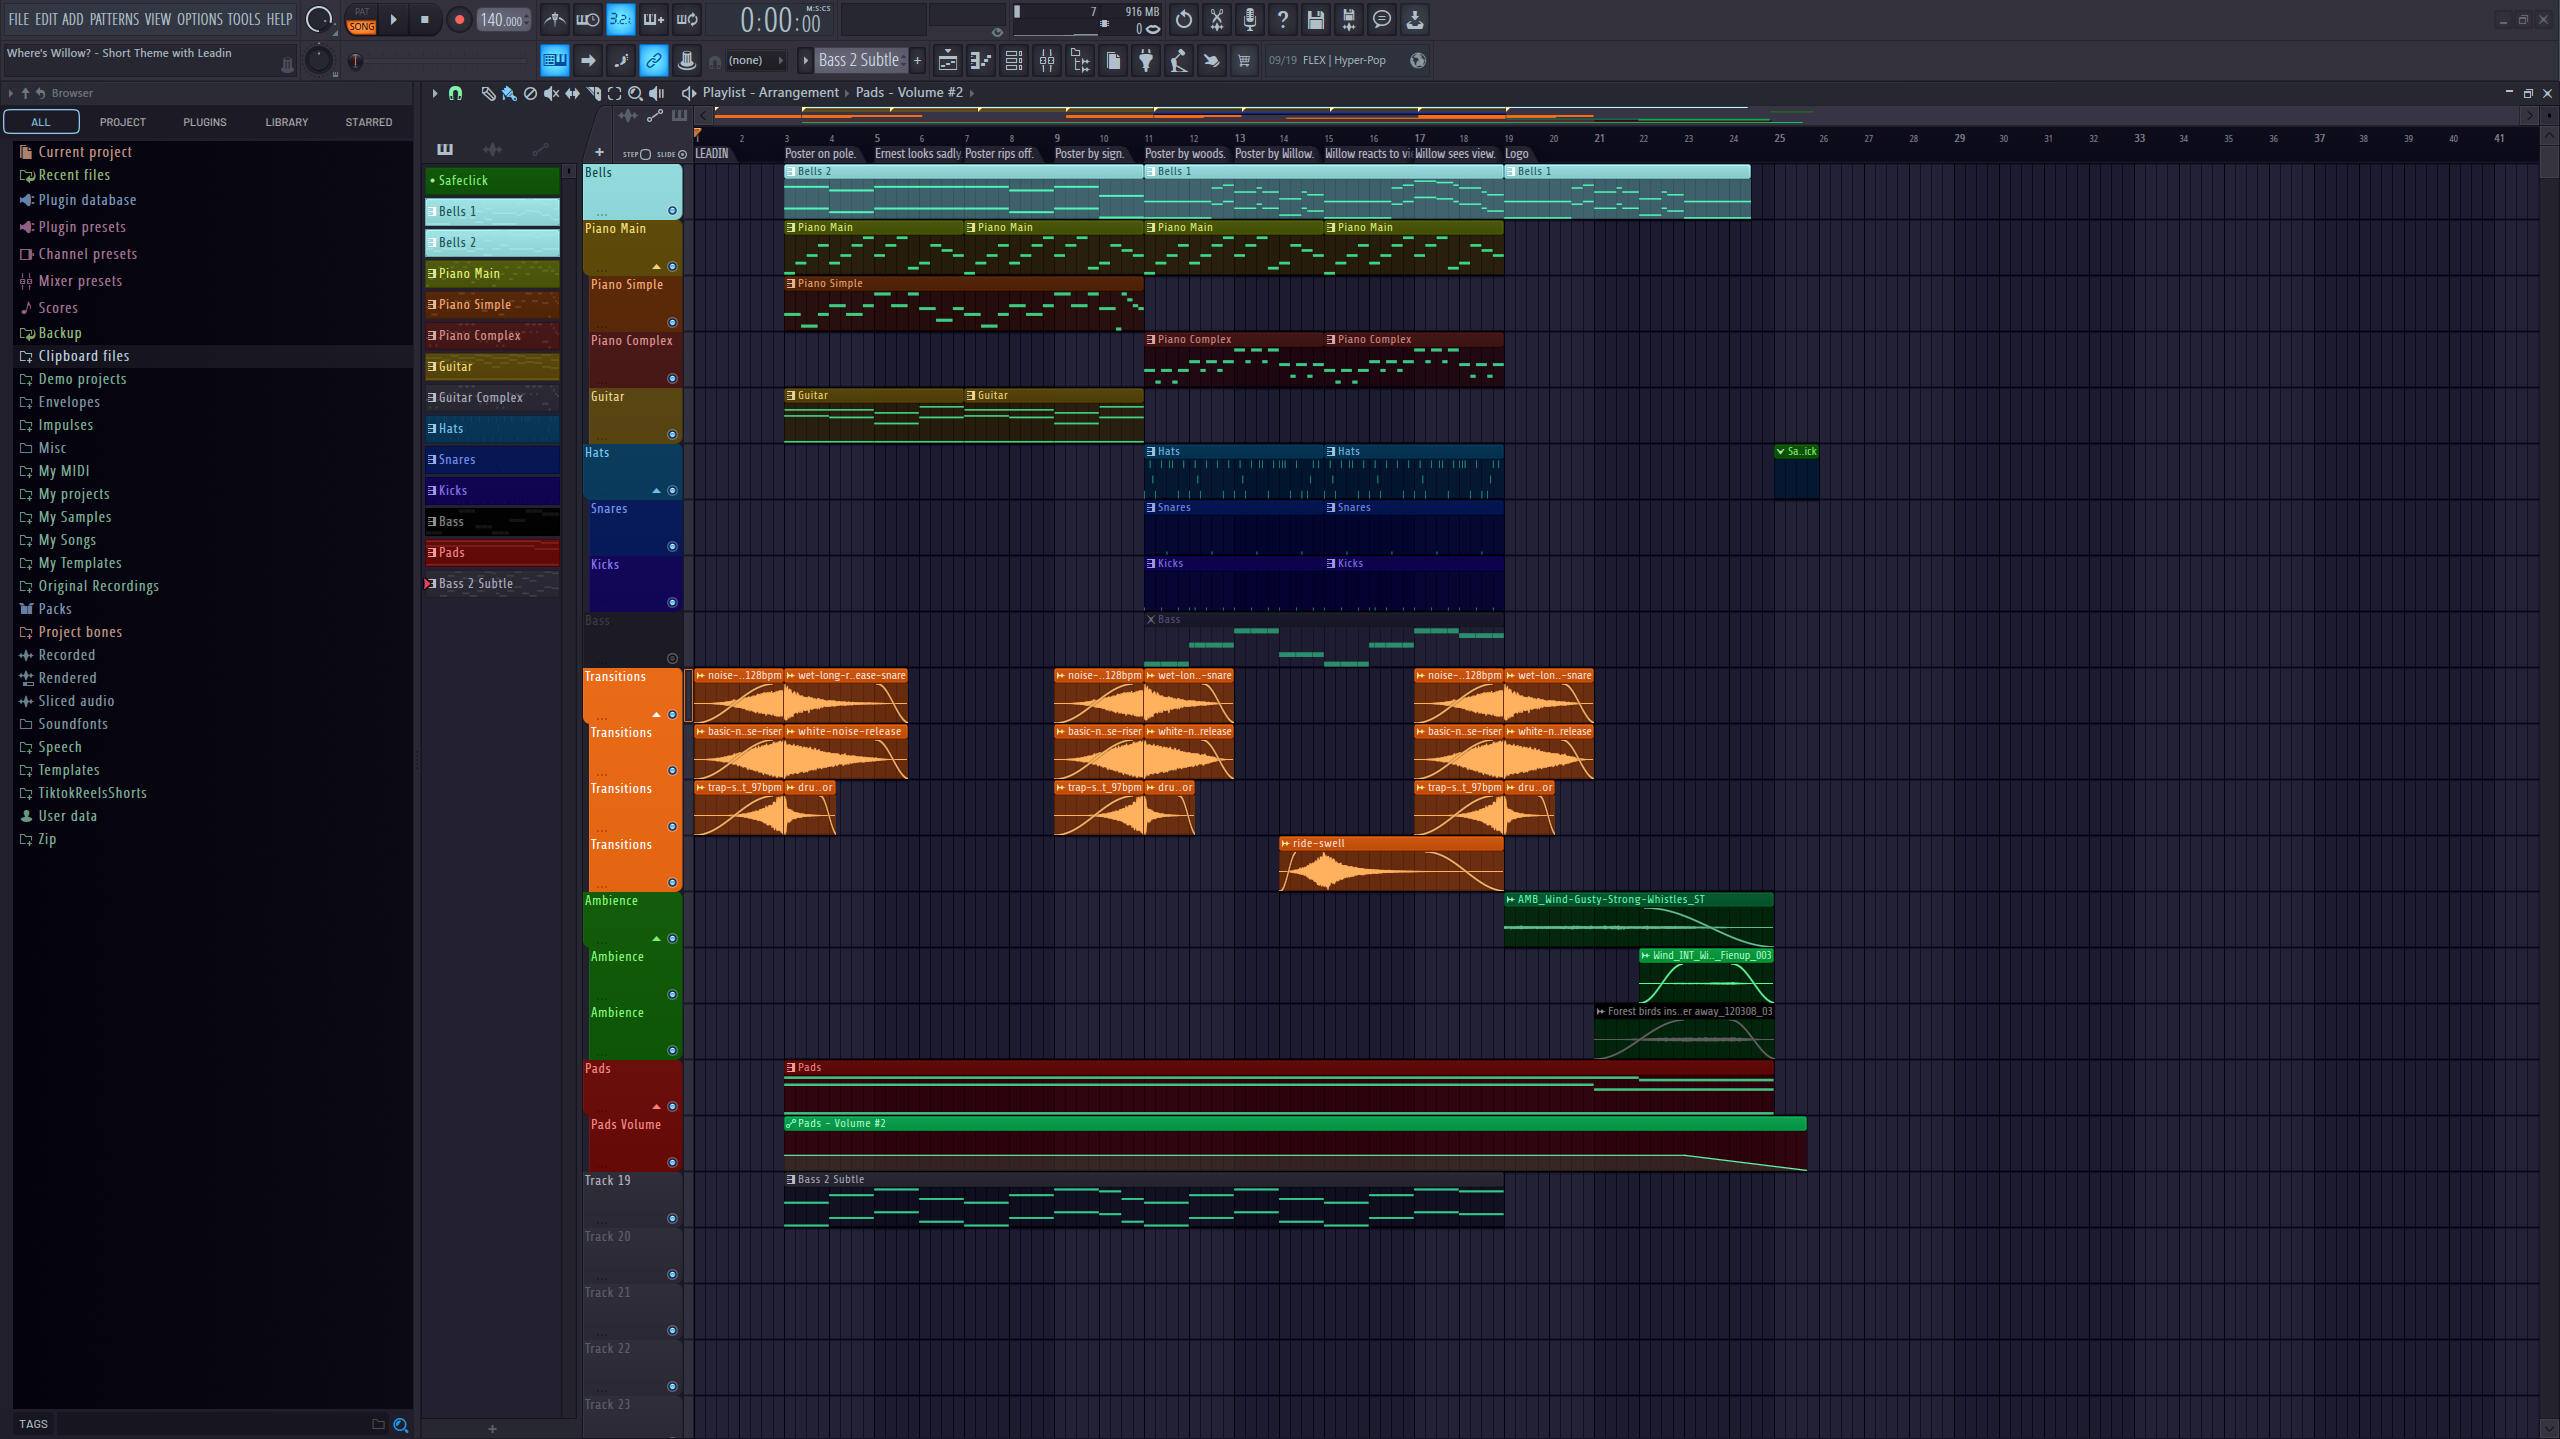2560x1439 pixels.
Task: Open the mixer window icon
Action: (1046, 61)
